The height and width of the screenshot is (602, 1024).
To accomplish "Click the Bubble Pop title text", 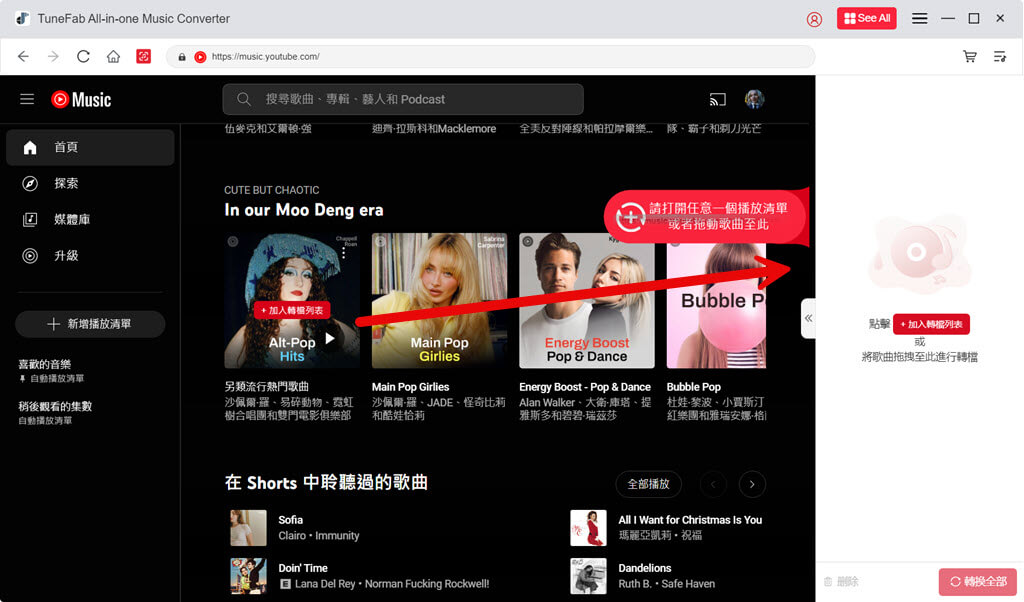I will [x=694, y=387].
